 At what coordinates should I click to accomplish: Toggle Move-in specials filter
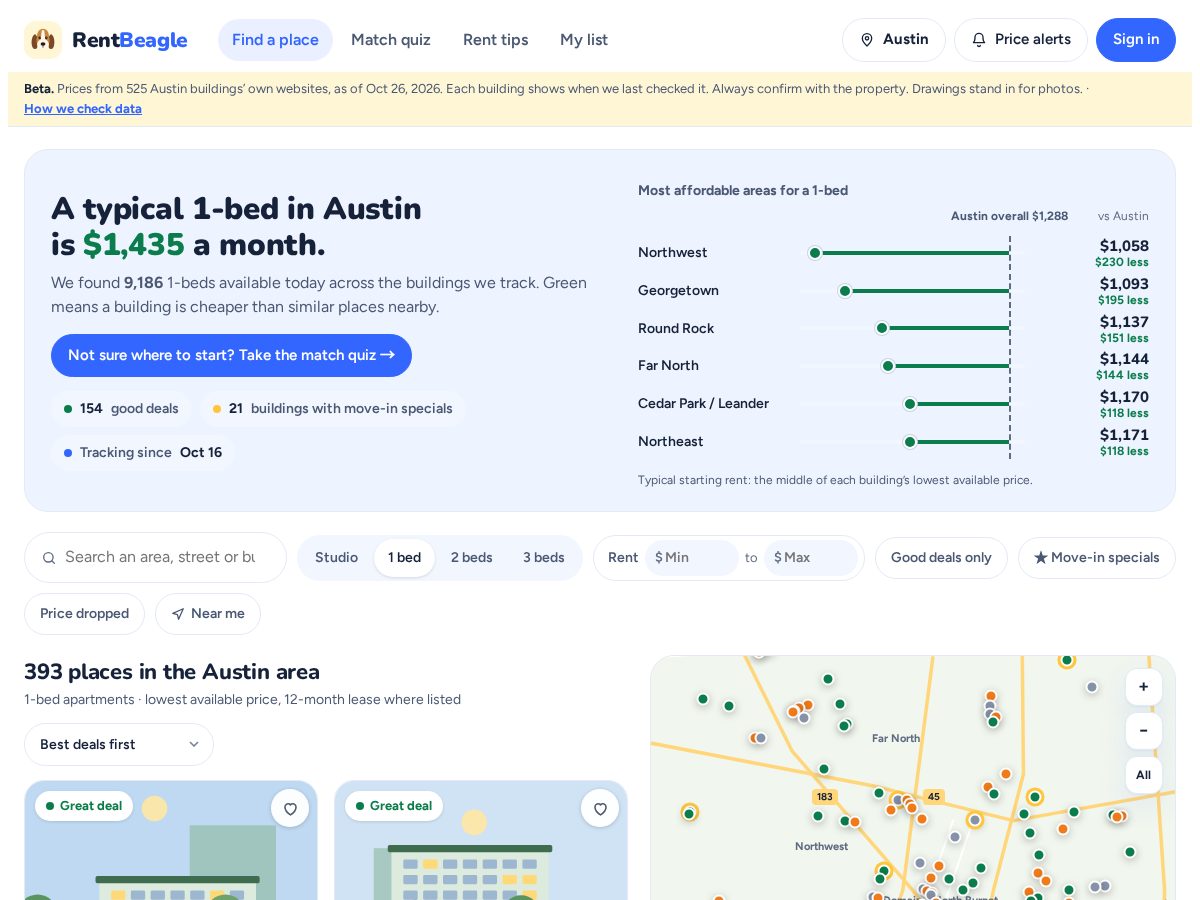pos(1097,558)
